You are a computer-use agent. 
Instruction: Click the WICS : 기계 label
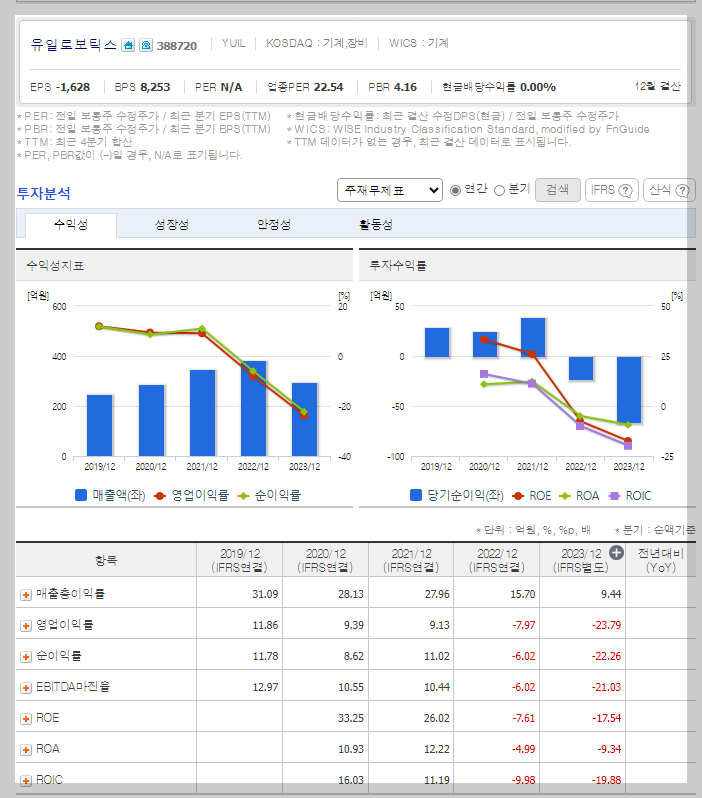(419, 43)
